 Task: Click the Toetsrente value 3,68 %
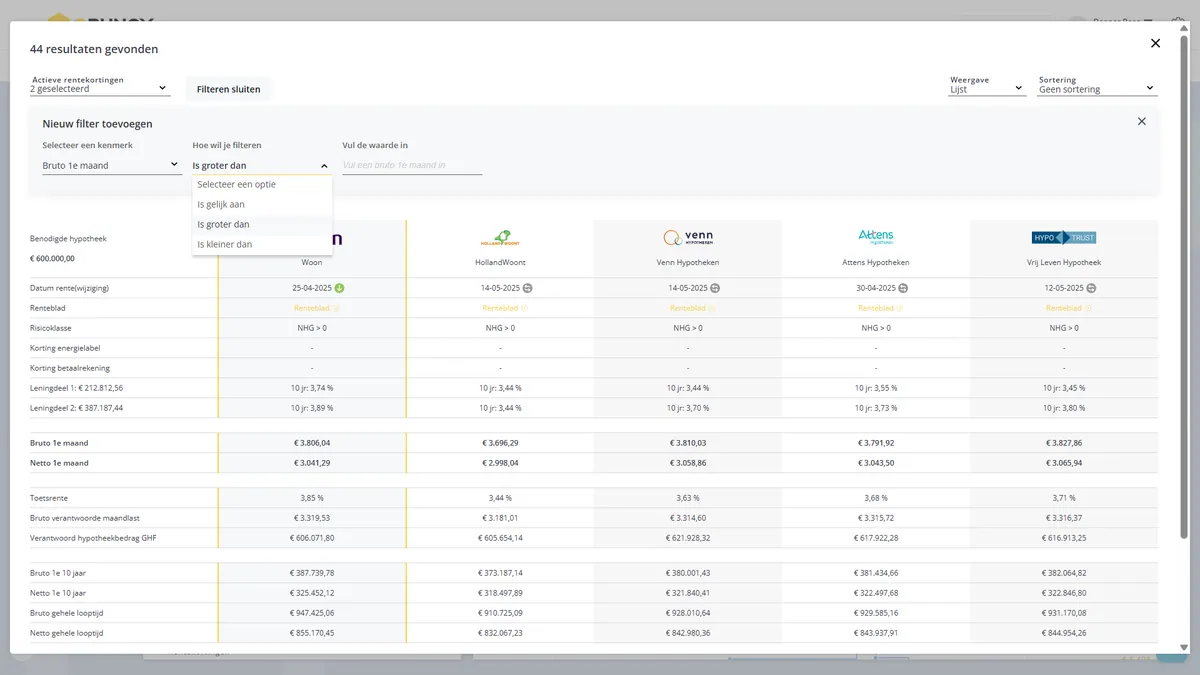click(876, 498)
